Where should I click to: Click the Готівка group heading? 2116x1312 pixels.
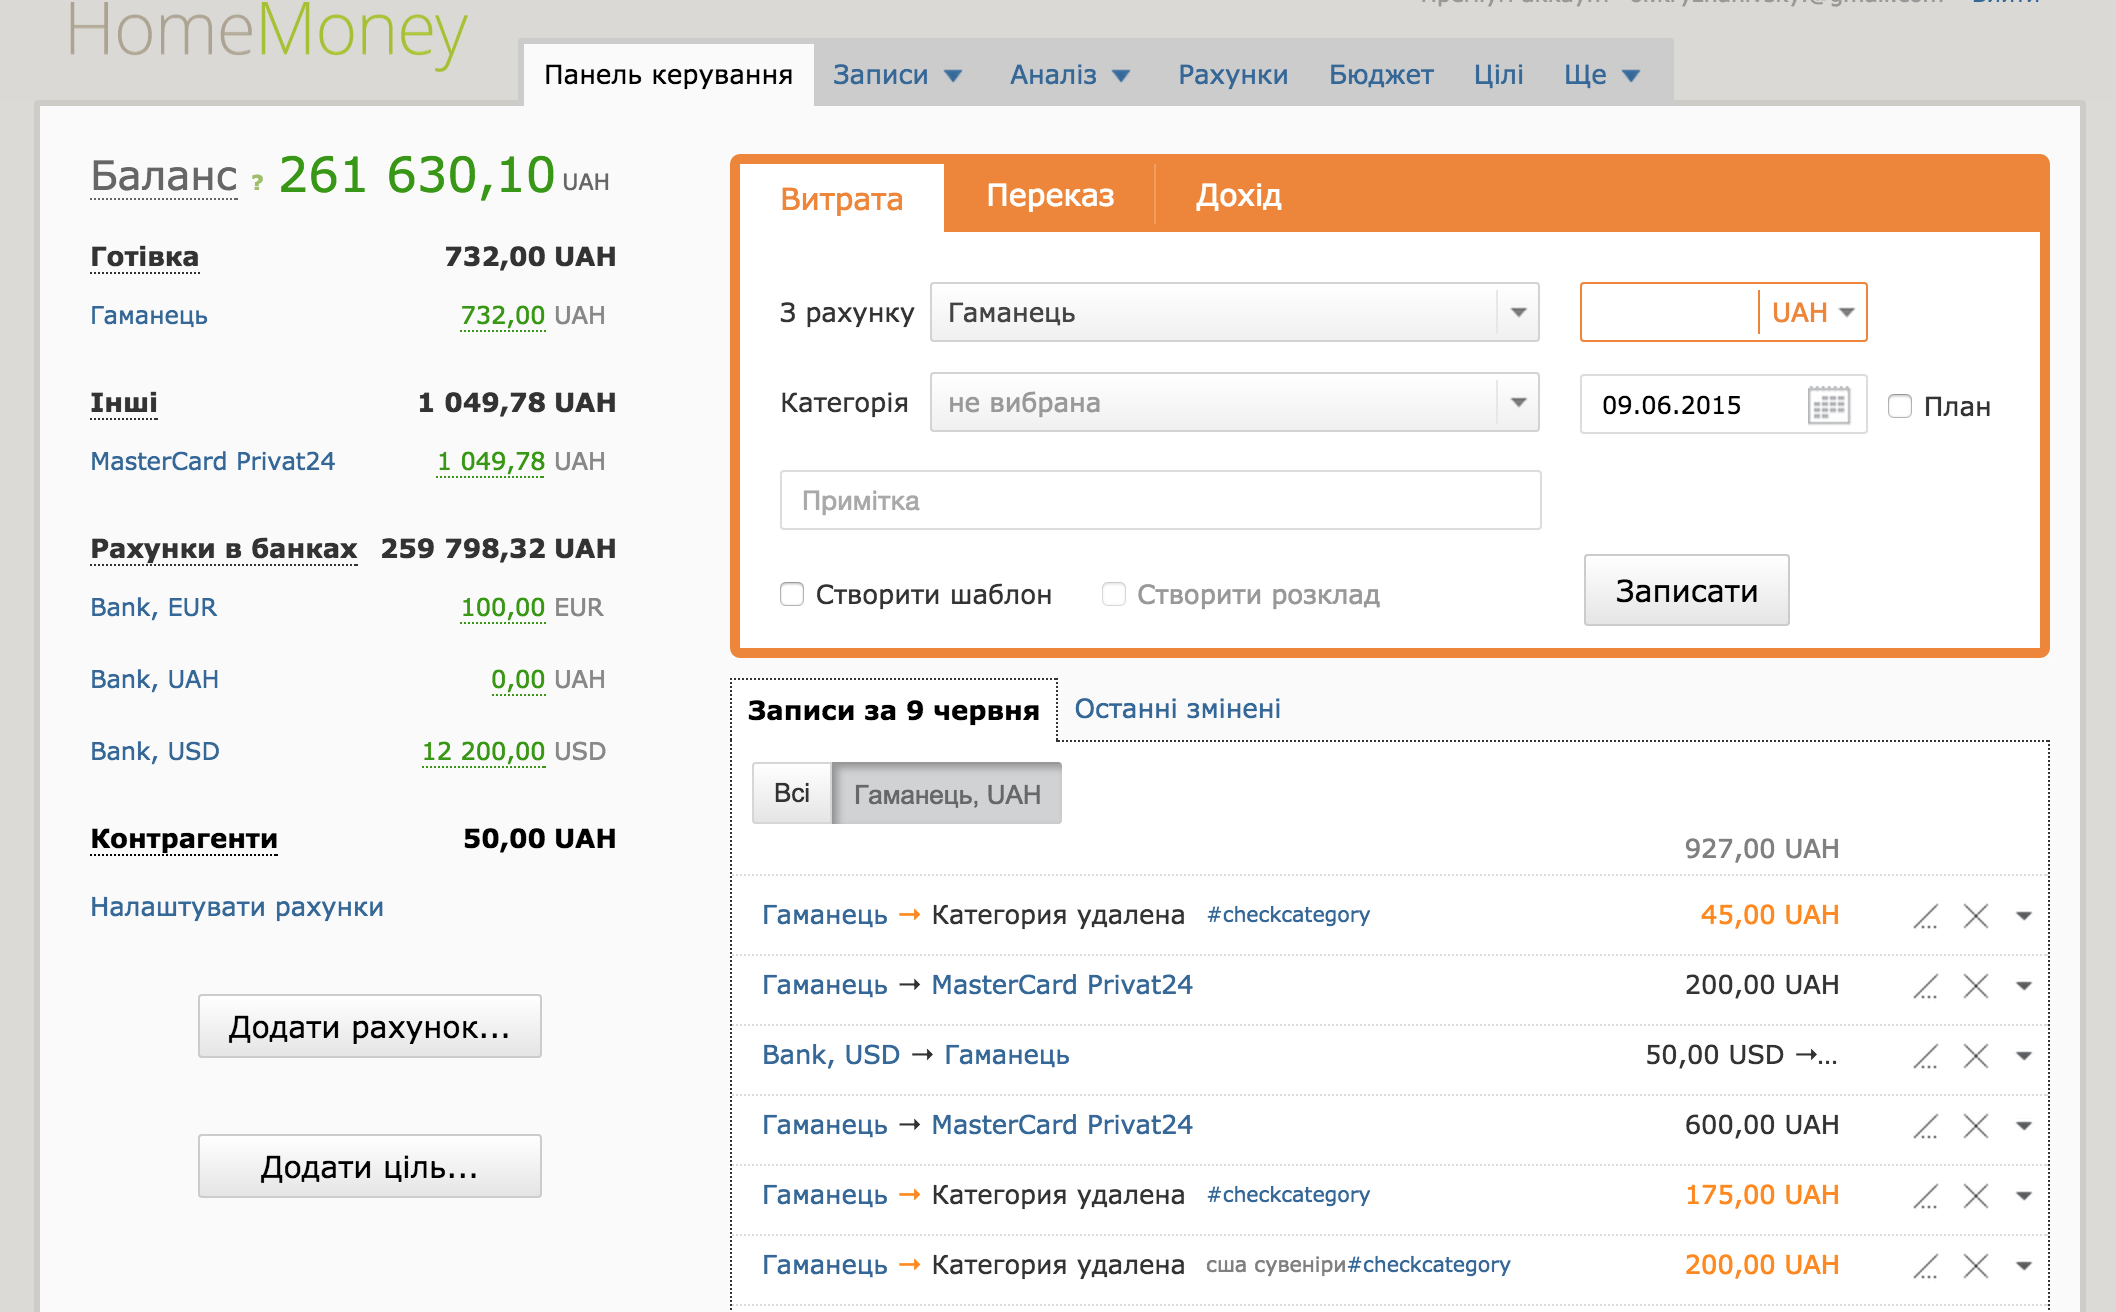click(144, 257)
